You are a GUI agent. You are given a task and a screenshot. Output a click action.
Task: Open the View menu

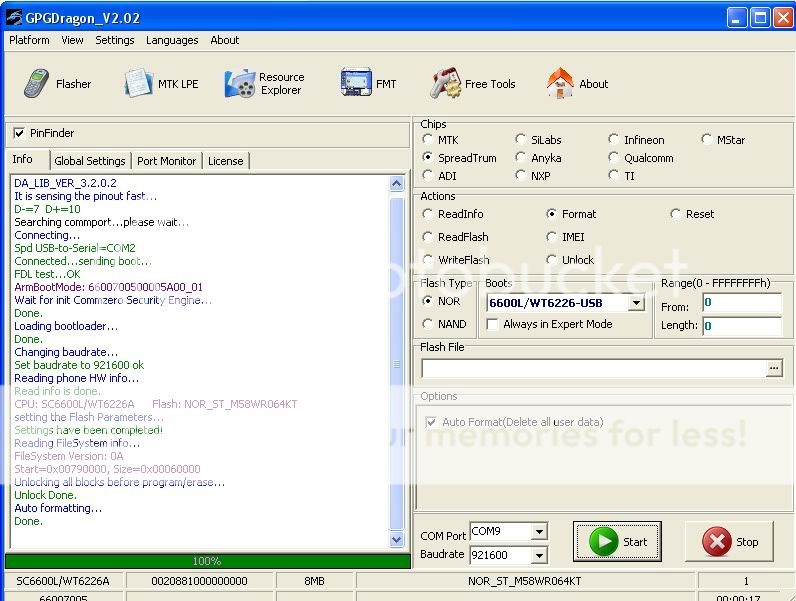point(73,40)
